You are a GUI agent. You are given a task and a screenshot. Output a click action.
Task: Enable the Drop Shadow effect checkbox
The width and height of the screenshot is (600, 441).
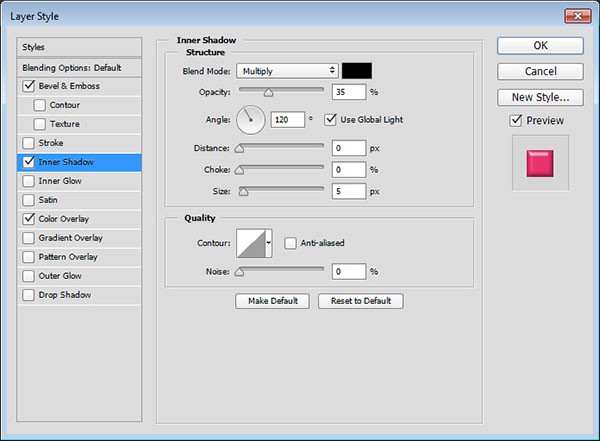point(28,295)
